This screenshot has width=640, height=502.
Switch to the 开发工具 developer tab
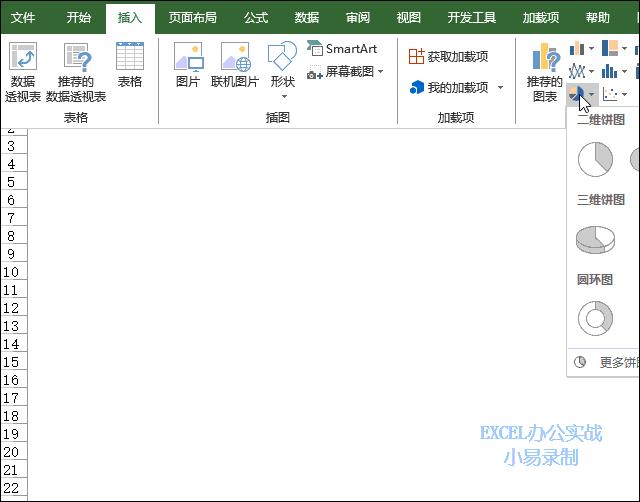472,18
